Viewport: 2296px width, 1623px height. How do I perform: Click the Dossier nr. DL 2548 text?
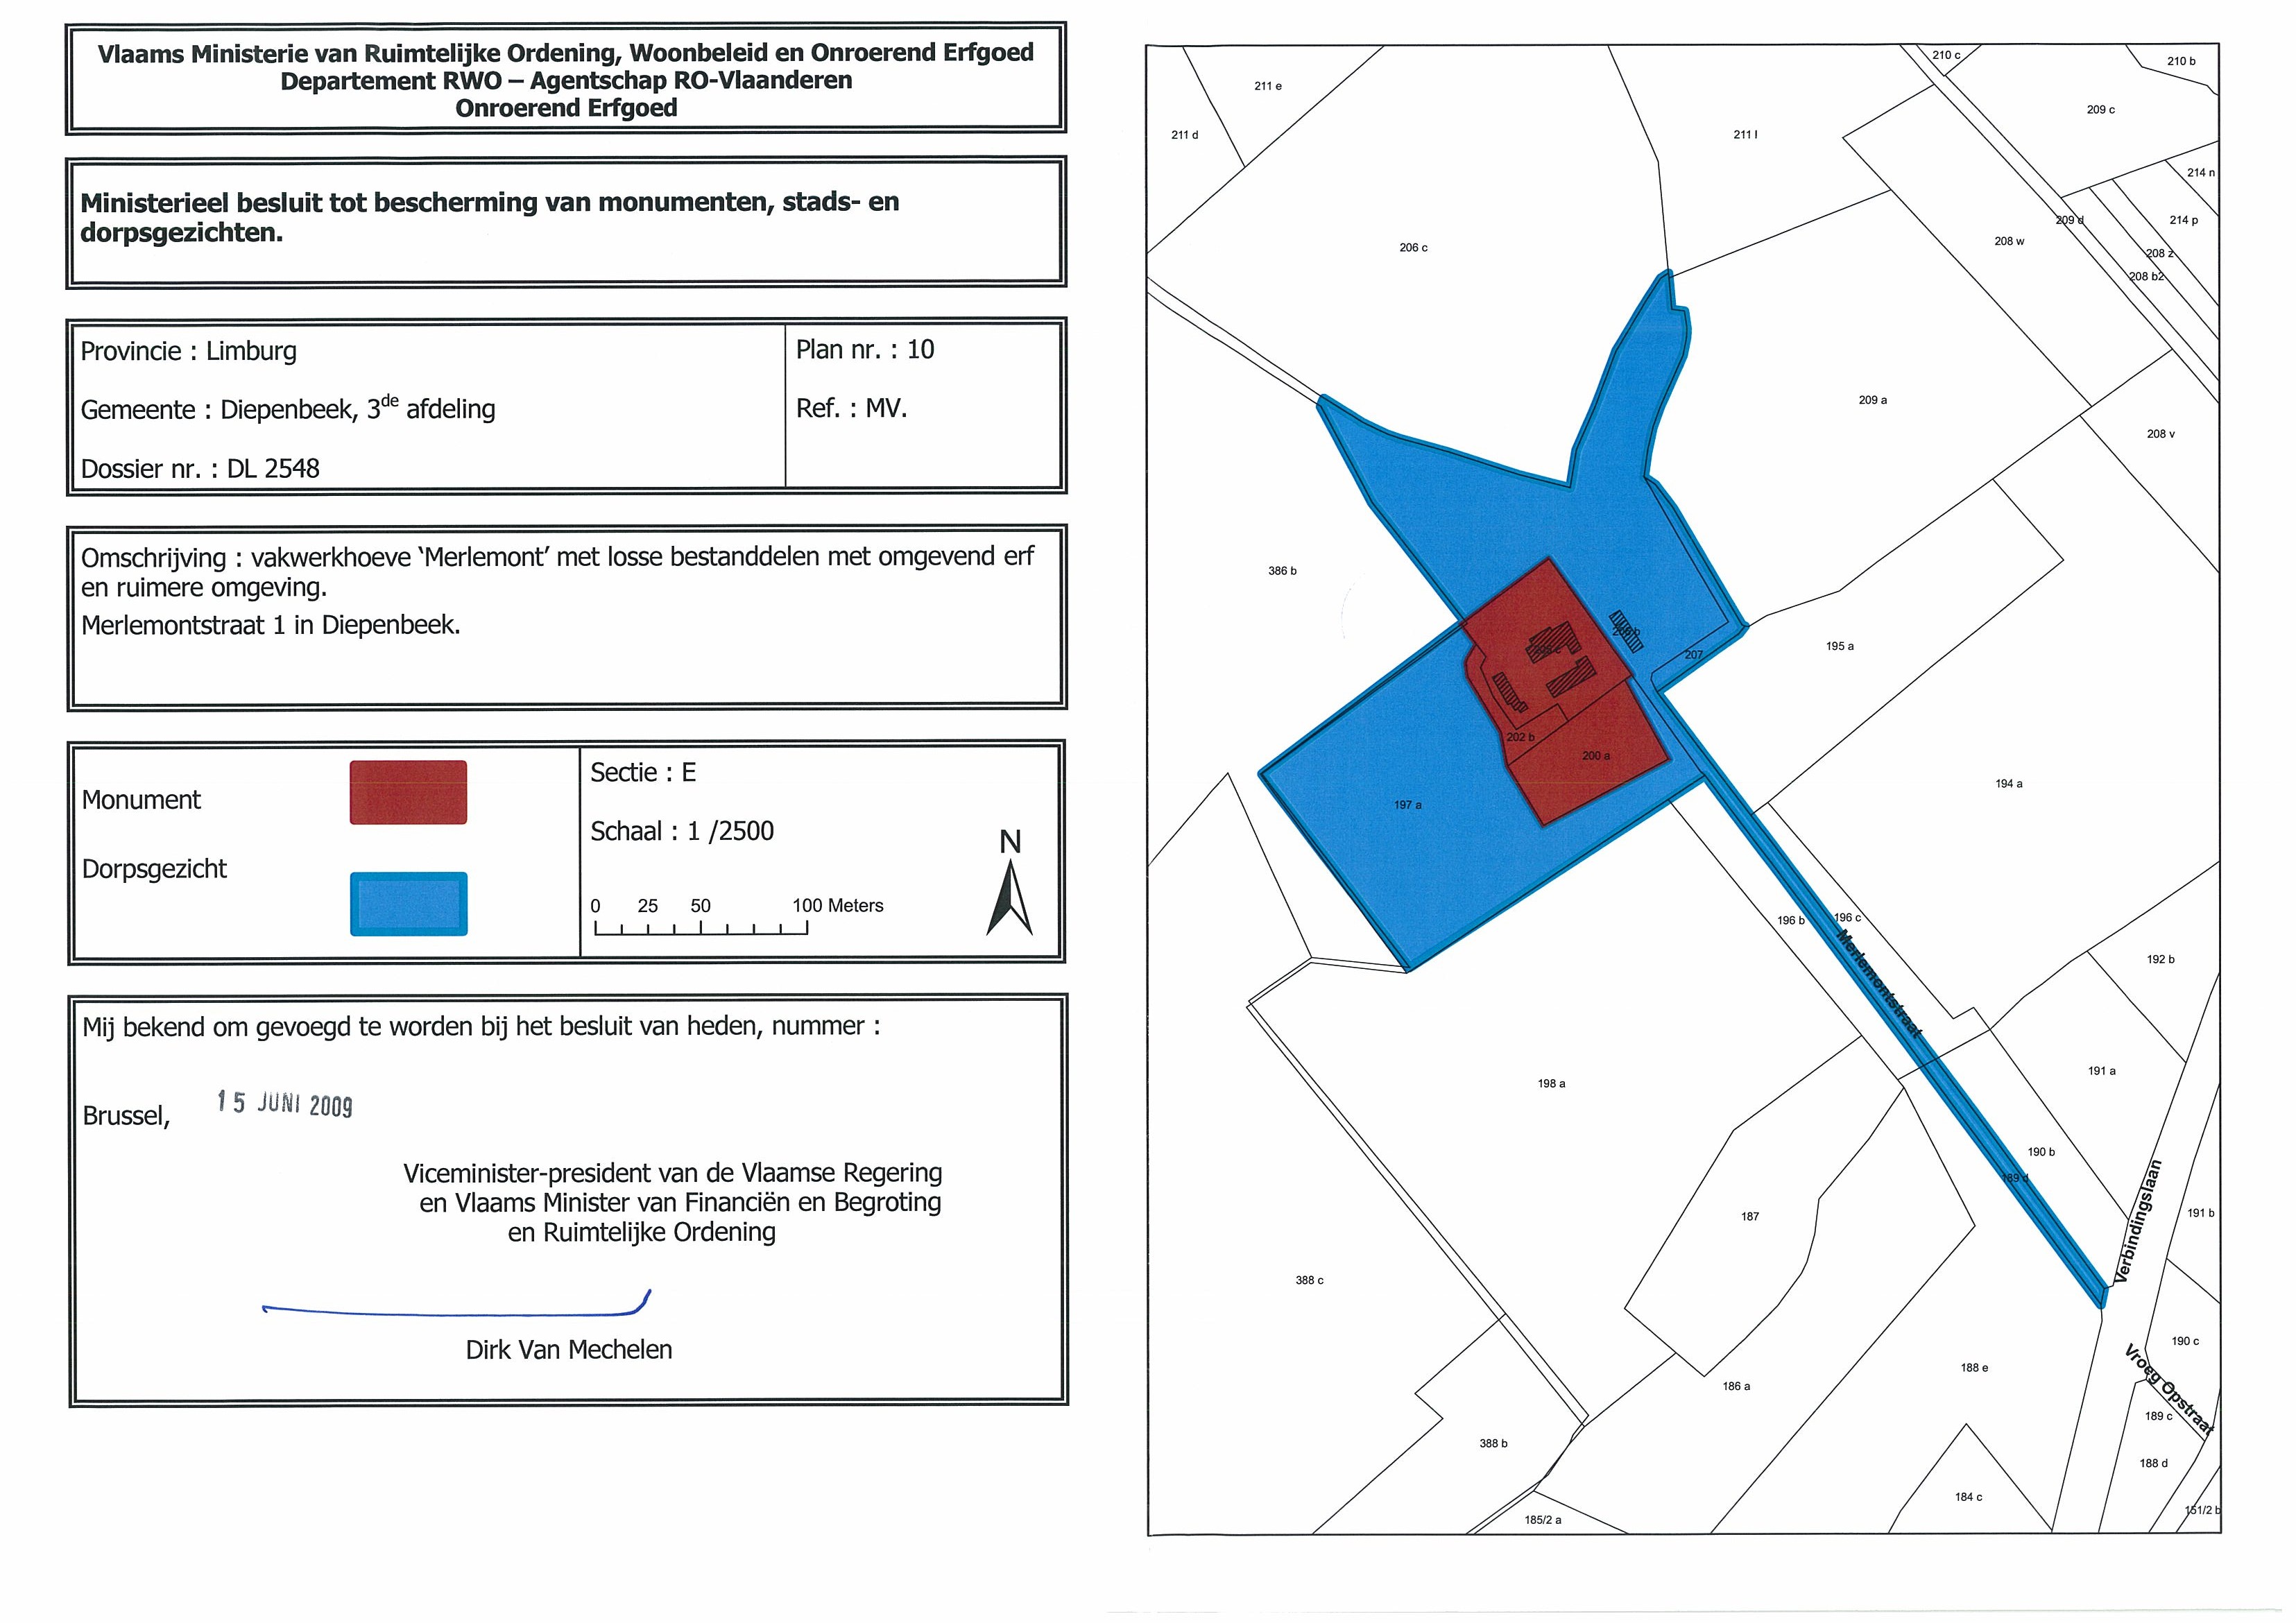coord(200,469)
